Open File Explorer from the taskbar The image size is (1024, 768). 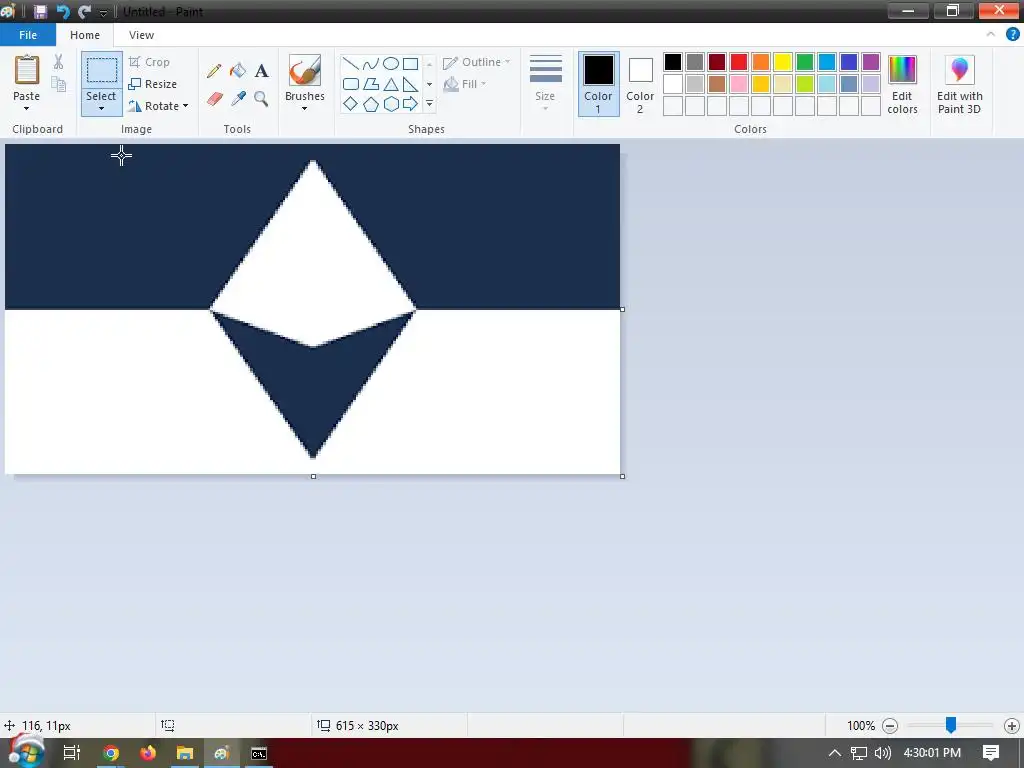click(185, 753)
